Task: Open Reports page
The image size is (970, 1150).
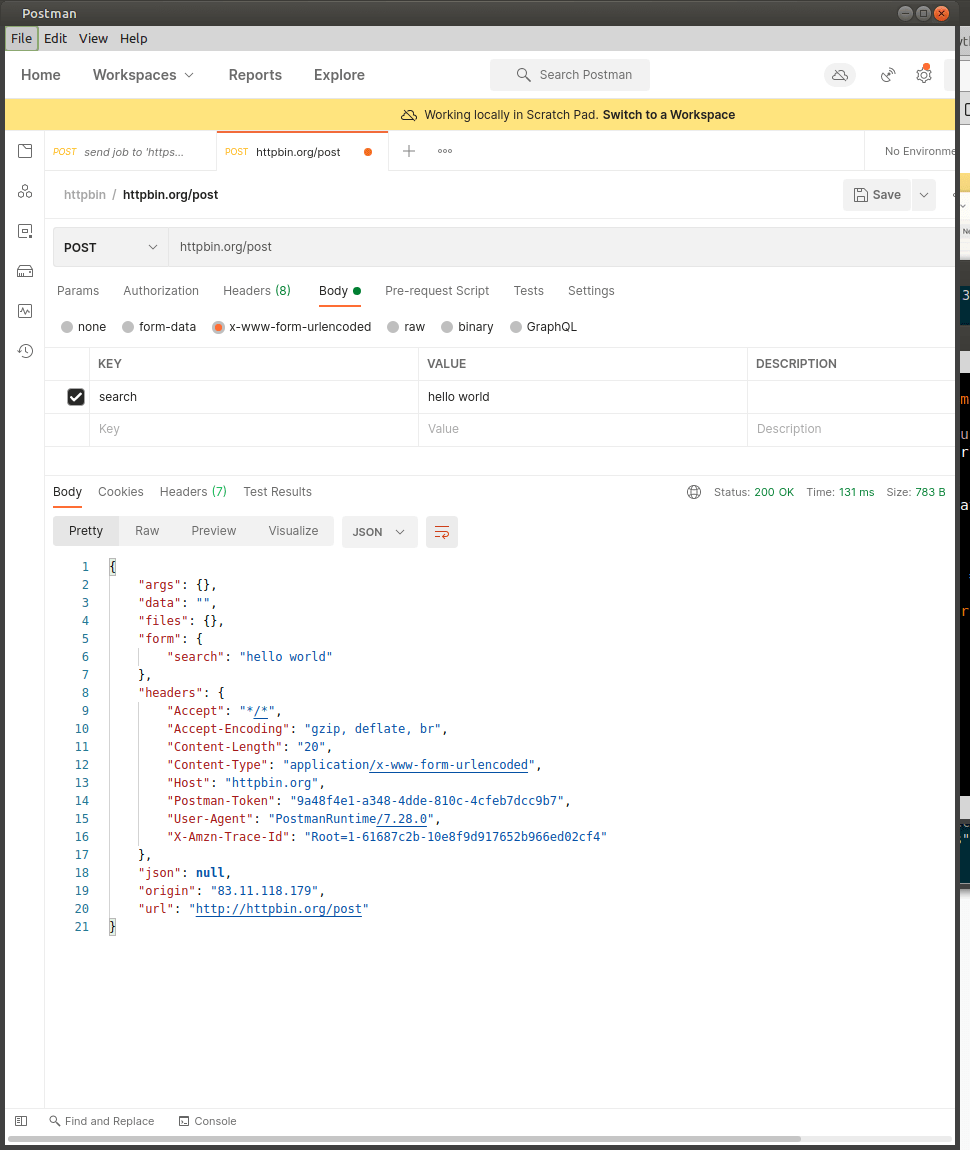Action: point(255,75)
